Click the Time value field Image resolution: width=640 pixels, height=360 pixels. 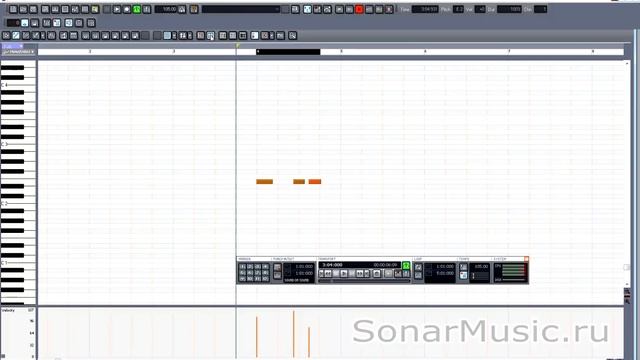point(425,9)
